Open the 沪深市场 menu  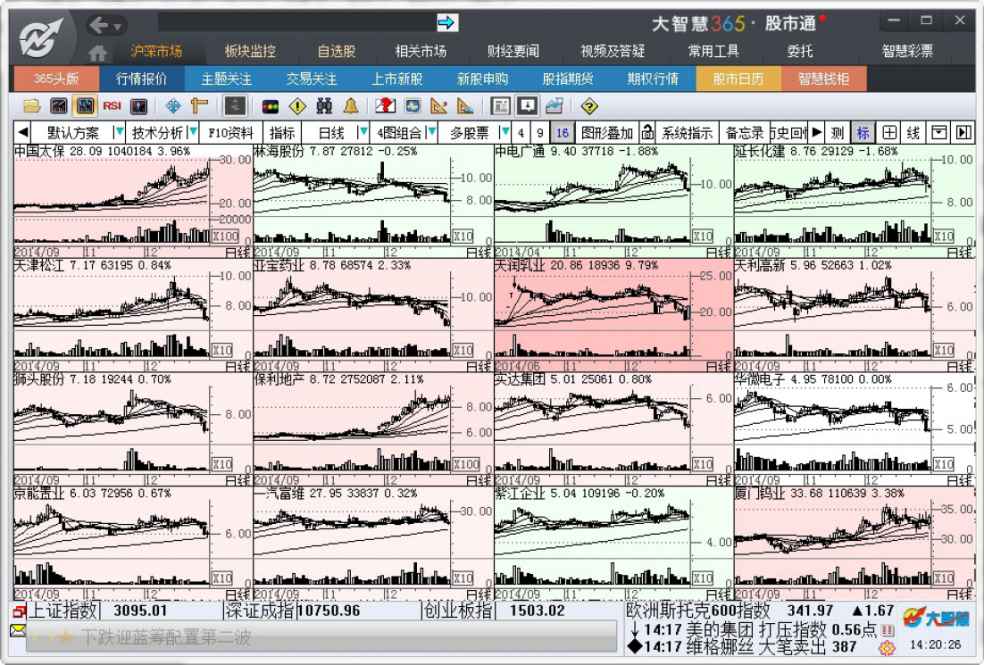point(156,51)
